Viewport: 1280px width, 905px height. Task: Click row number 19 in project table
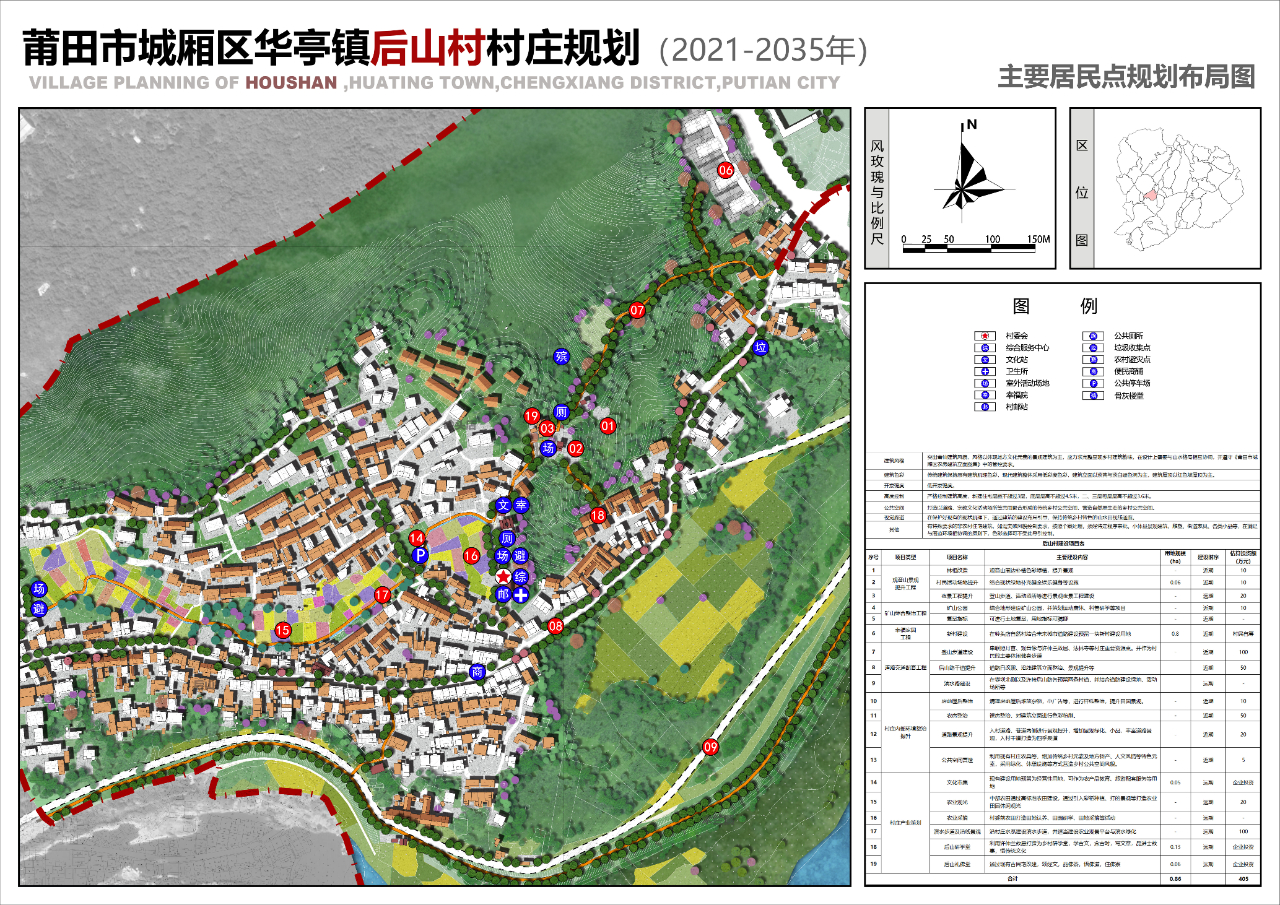[872, 863]
